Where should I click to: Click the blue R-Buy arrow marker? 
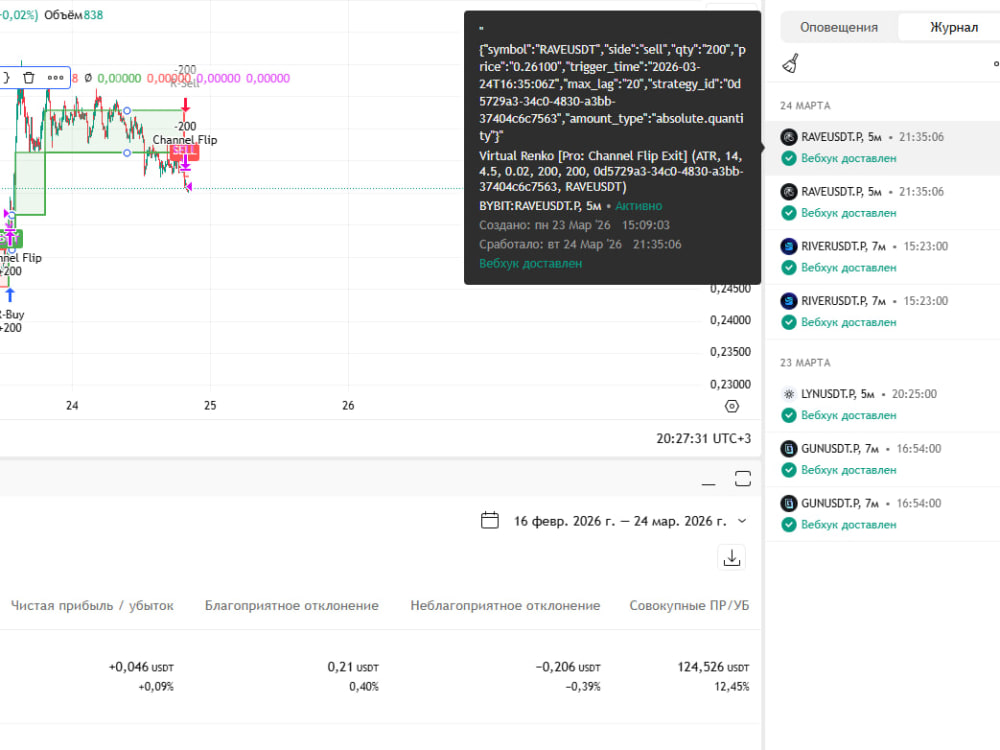click(x=10, y=296)
